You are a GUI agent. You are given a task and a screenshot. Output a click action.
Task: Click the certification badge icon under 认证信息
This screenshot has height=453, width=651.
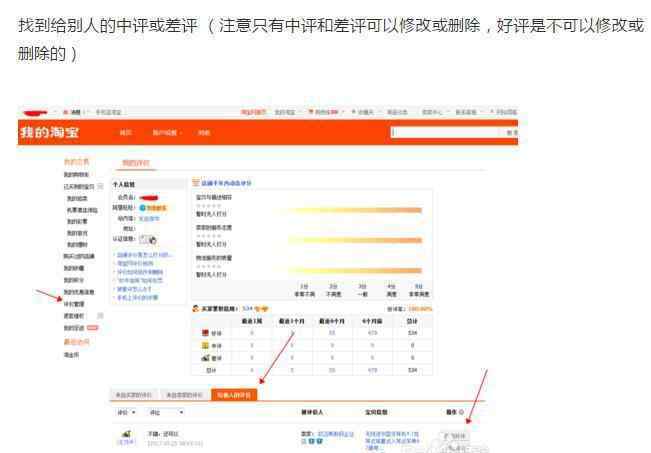[x=148, y=240]
